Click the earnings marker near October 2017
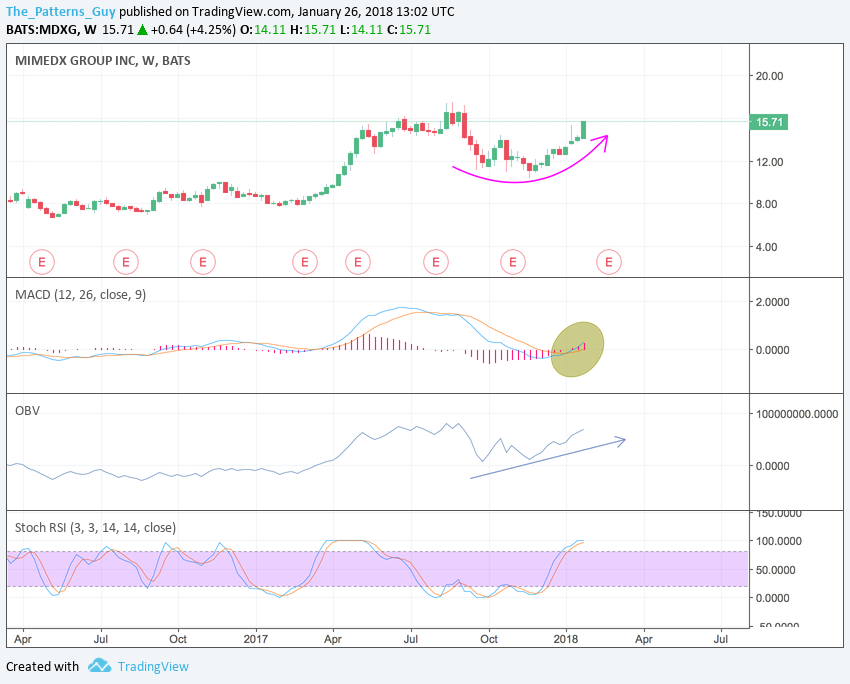Viewport: 850px width, 684px height. [x=513, y=262]
